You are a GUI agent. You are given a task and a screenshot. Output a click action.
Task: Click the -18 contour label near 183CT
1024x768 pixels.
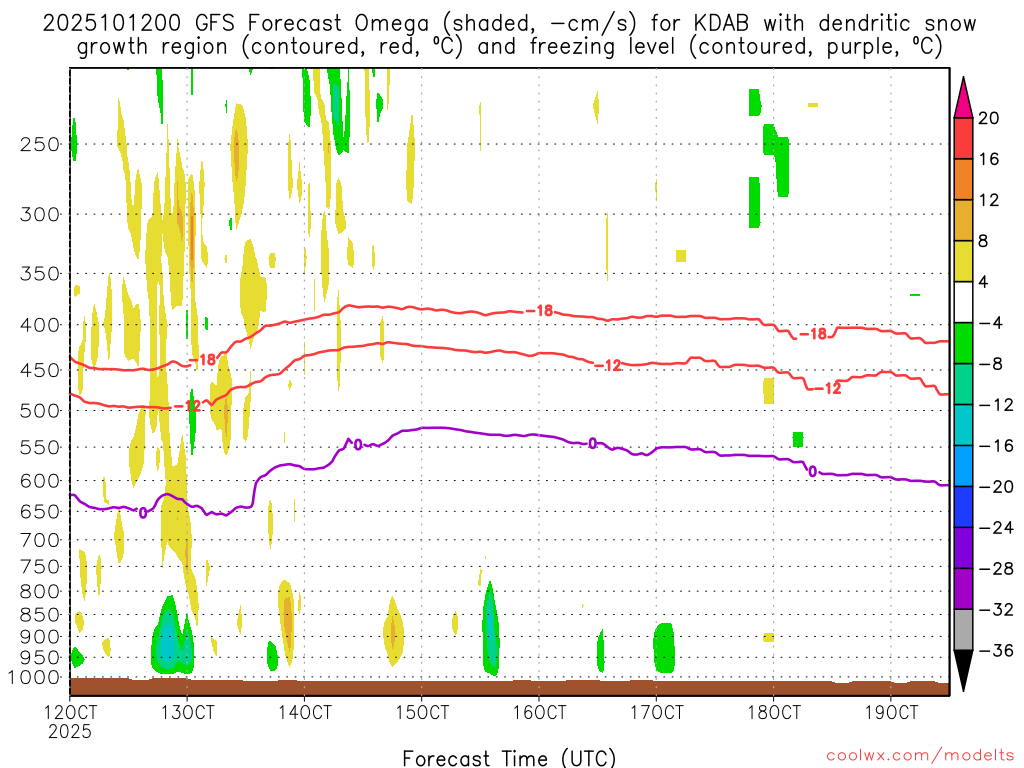(814, 334)
